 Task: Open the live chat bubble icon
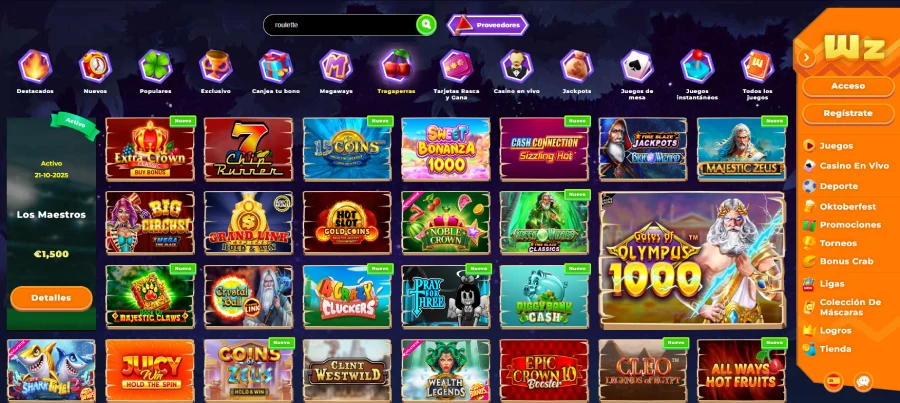(863, 381)
